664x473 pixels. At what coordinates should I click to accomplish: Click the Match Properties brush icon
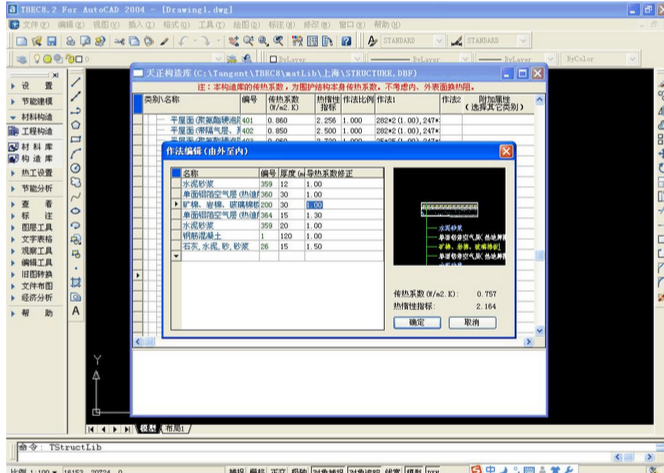point(164,41)
